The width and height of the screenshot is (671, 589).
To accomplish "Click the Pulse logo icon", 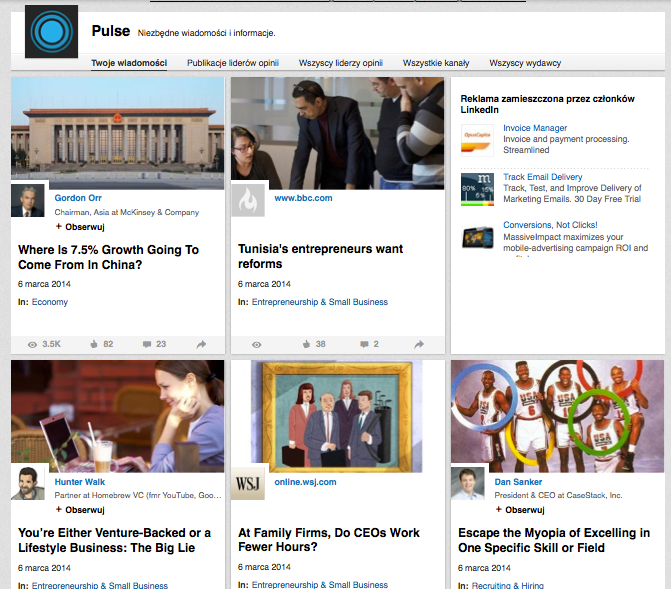I will pos(51,31).
